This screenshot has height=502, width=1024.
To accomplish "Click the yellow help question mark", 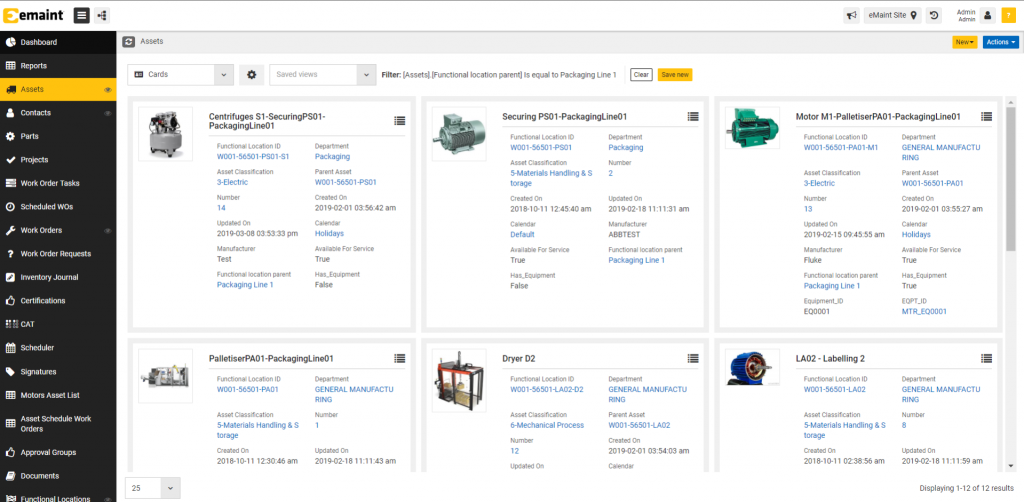I will coord(1009,15).
